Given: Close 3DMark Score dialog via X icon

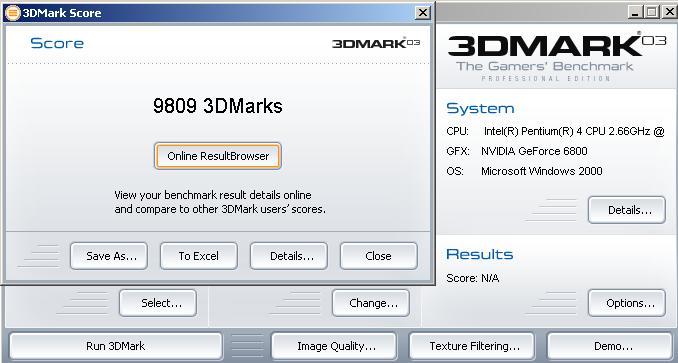Looking at the screenshot, I should click(x=422, y=13).
